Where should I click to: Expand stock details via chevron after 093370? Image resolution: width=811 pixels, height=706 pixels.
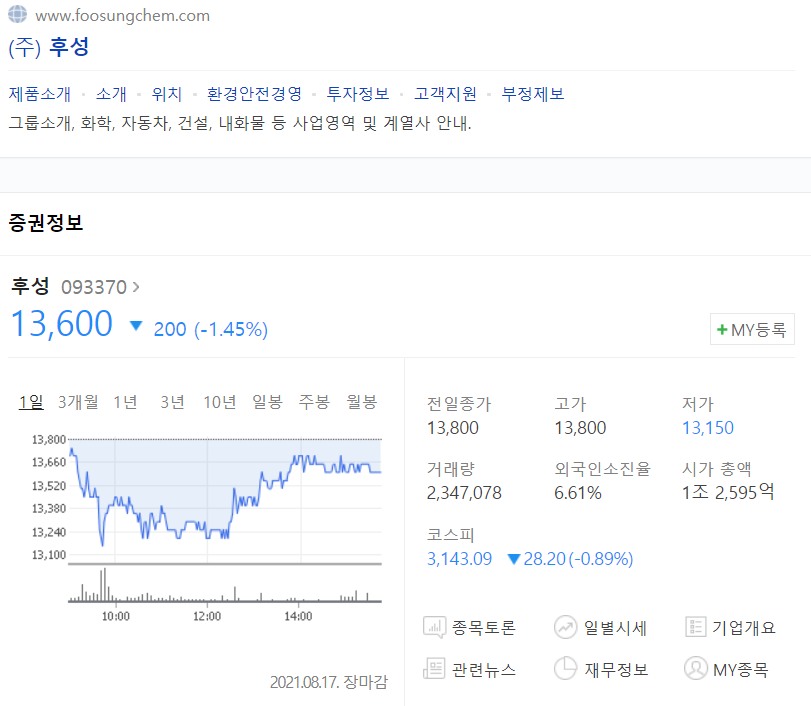[136, 287]
